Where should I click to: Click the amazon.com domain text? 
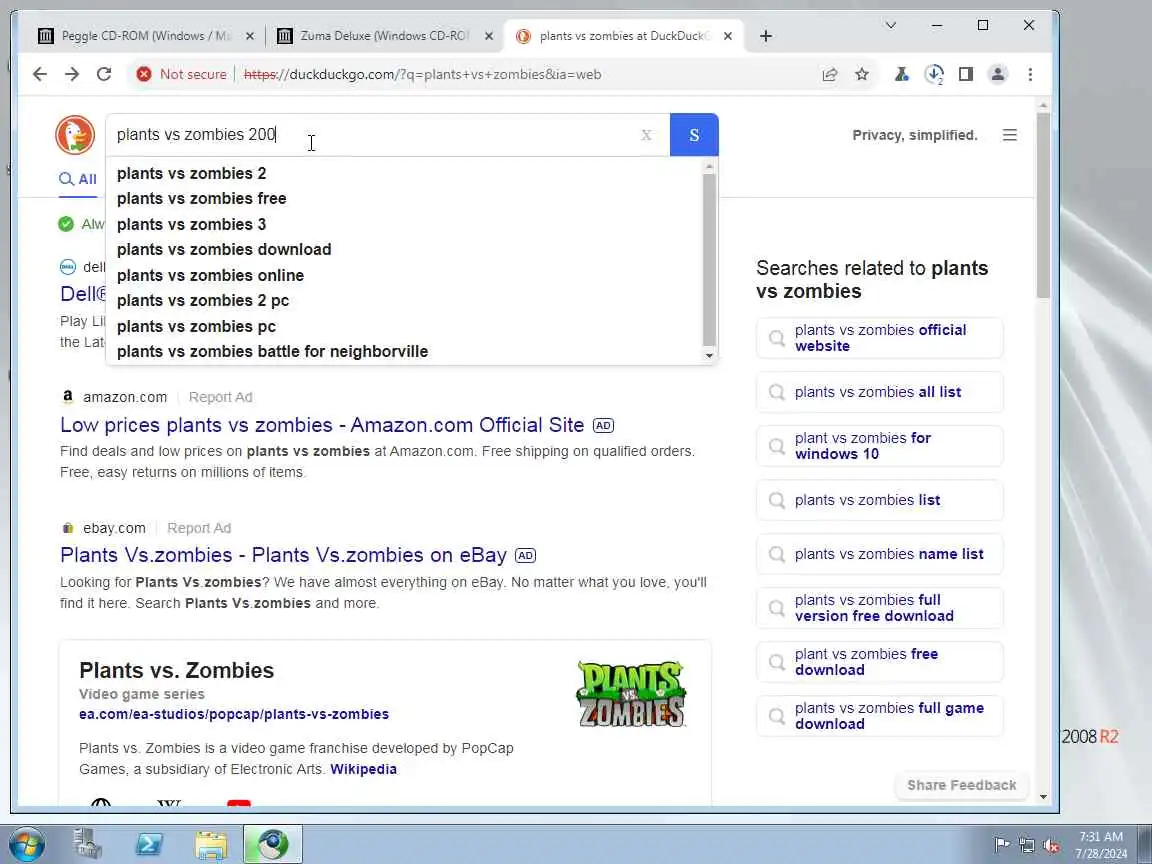125,397
